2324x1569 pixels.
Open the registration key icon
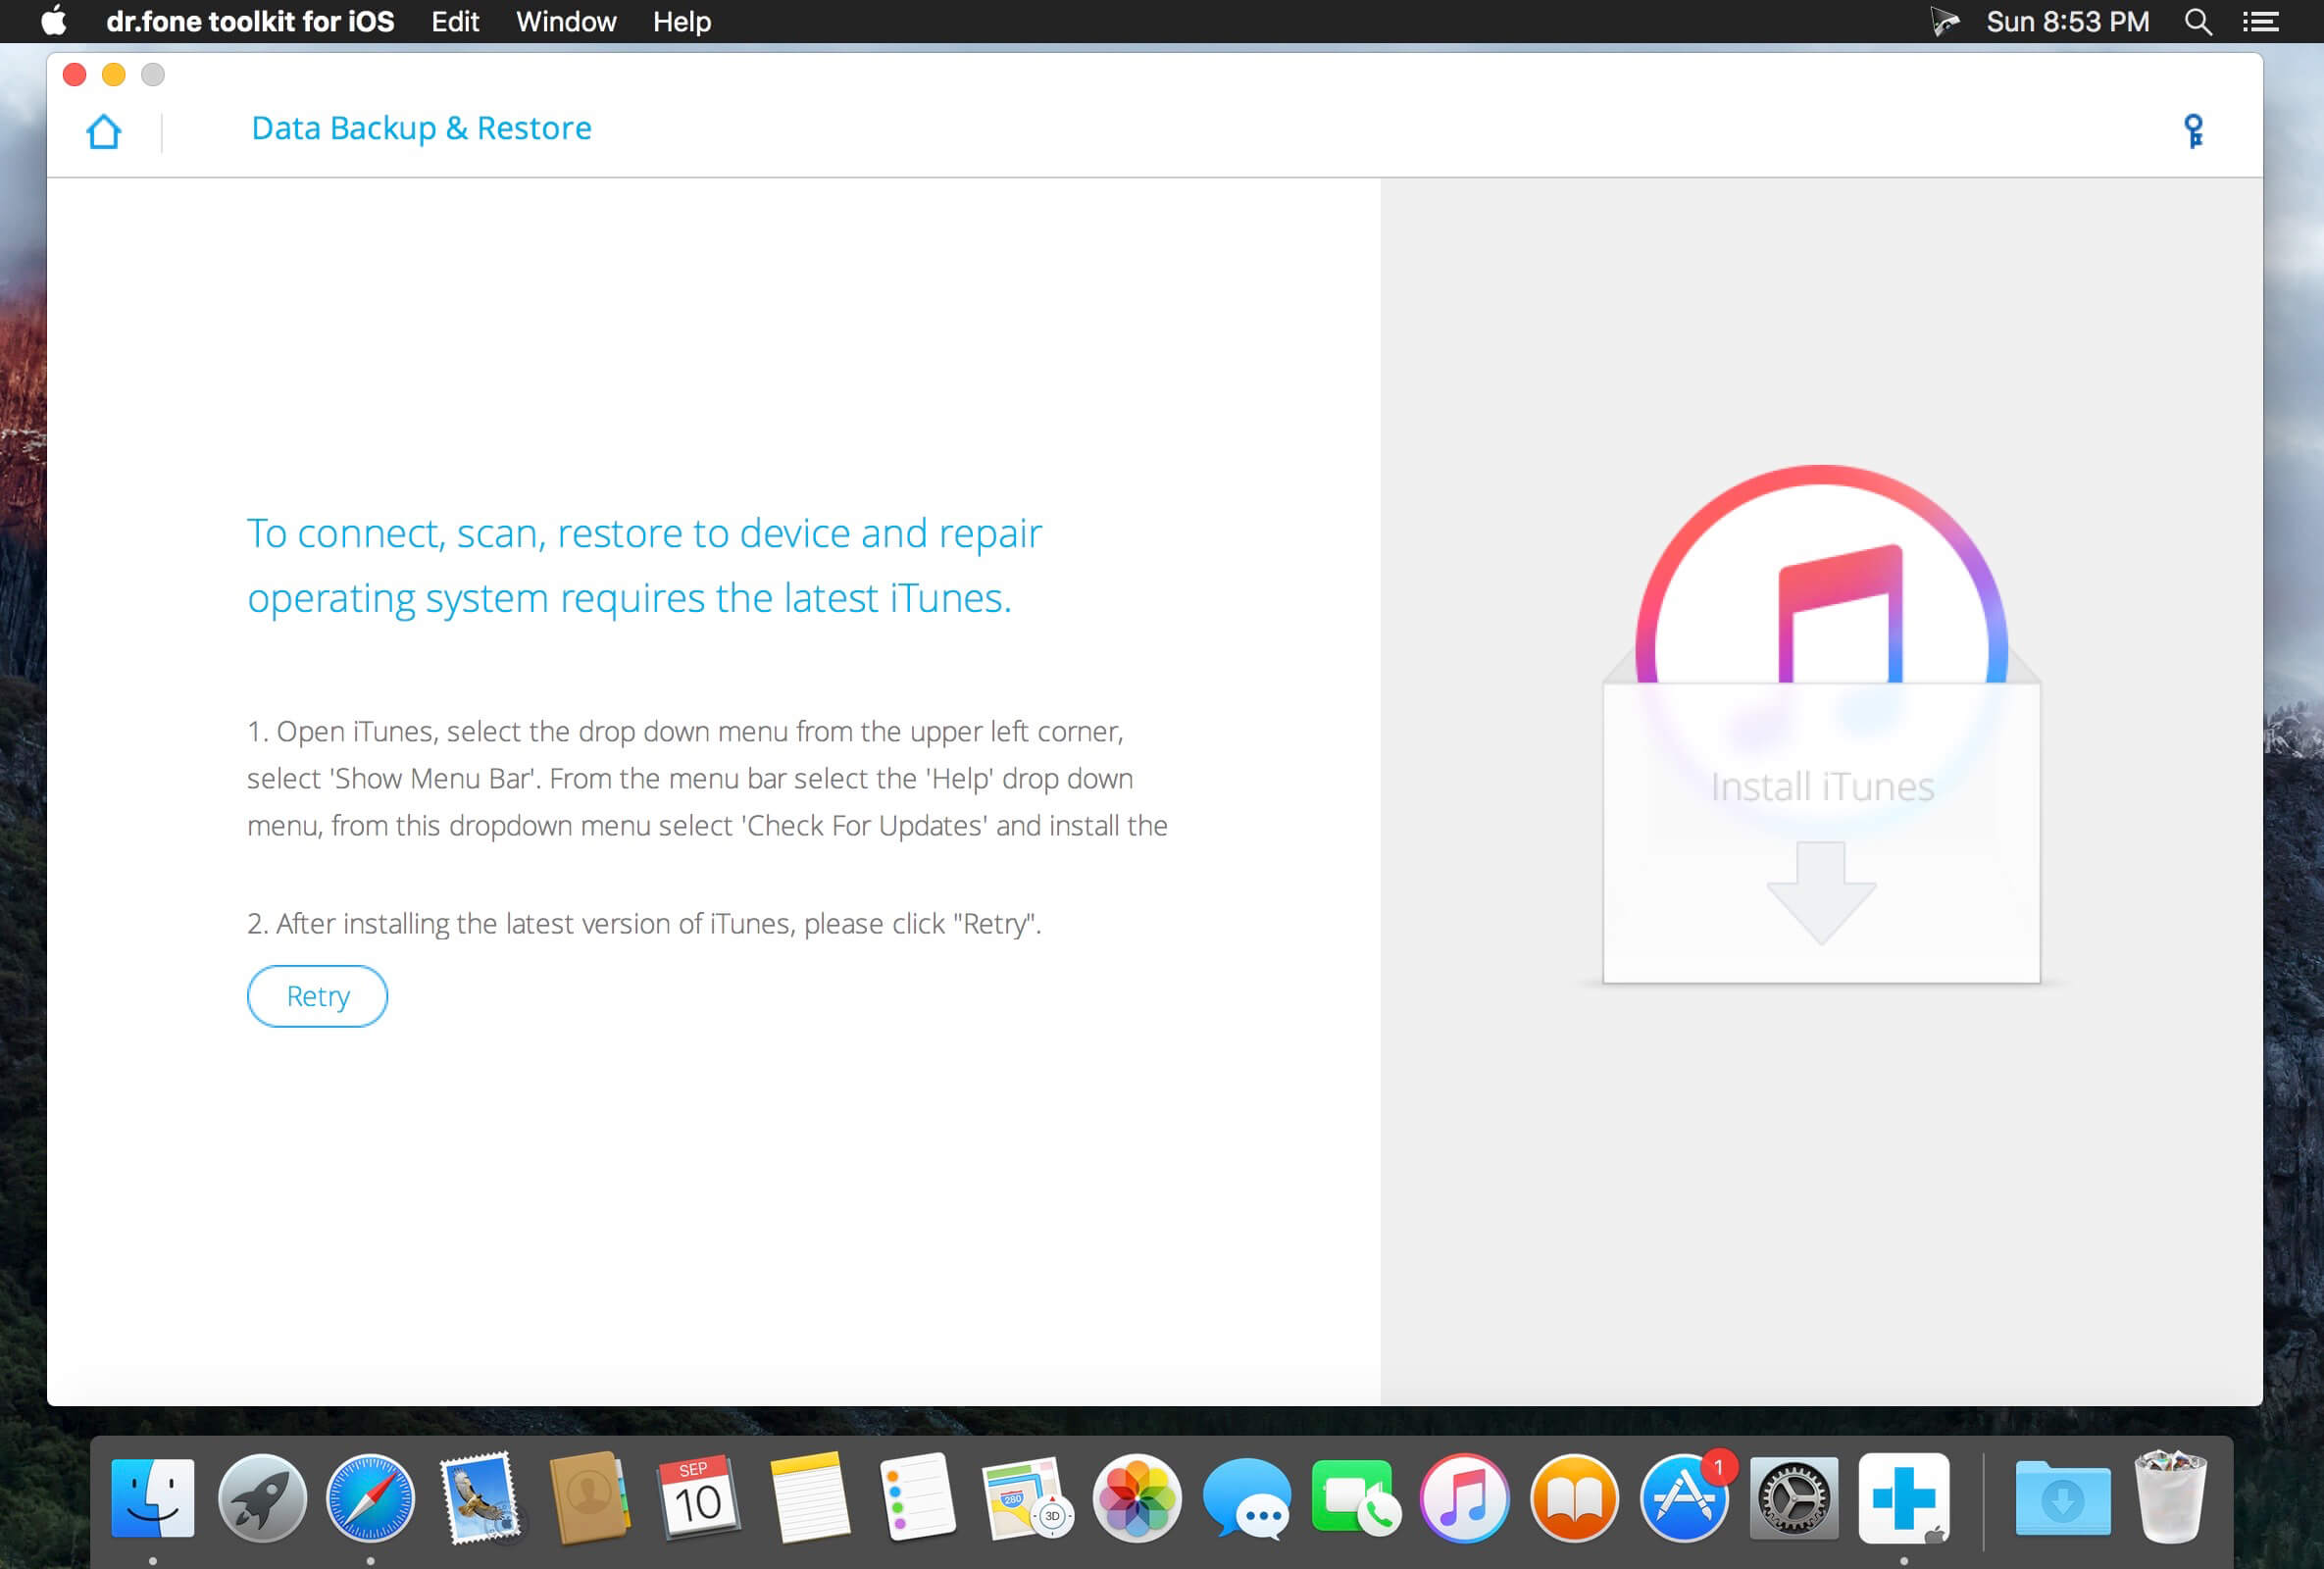2193,131
